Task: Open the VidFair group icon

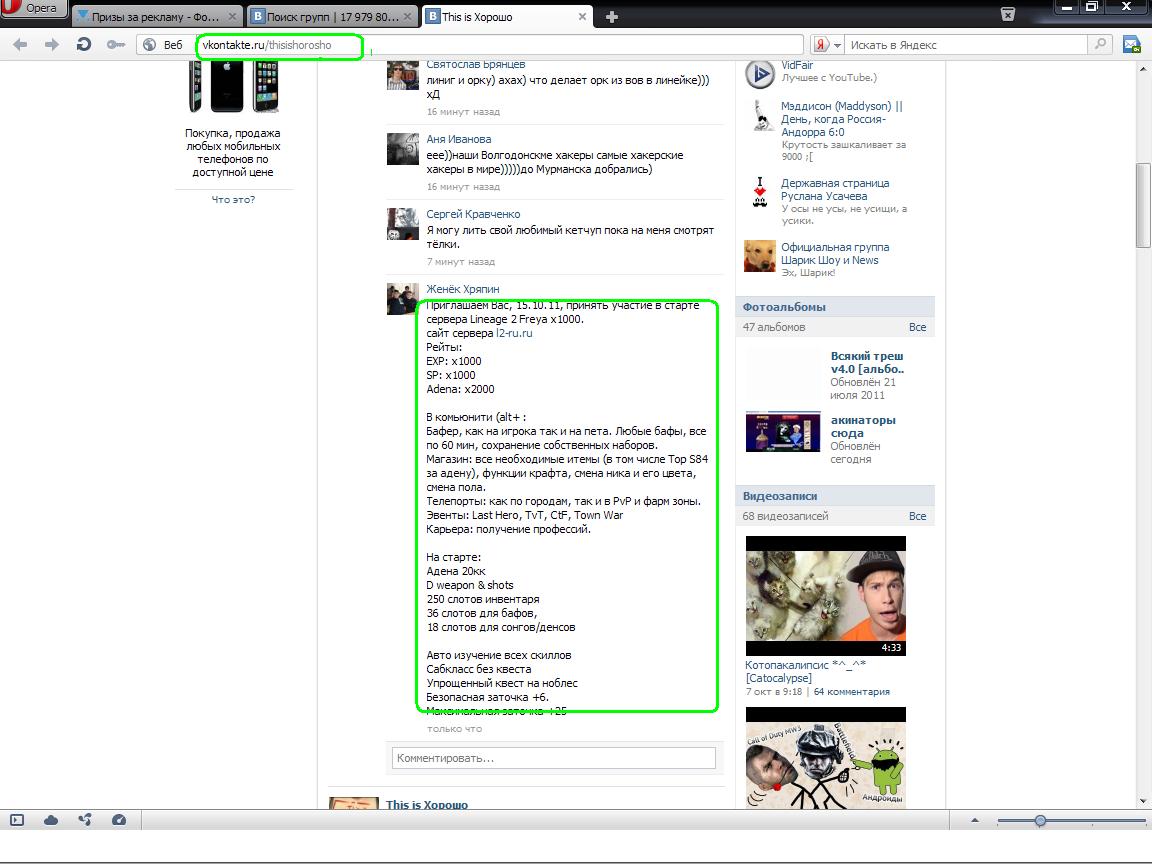Action: click(760, 73)
